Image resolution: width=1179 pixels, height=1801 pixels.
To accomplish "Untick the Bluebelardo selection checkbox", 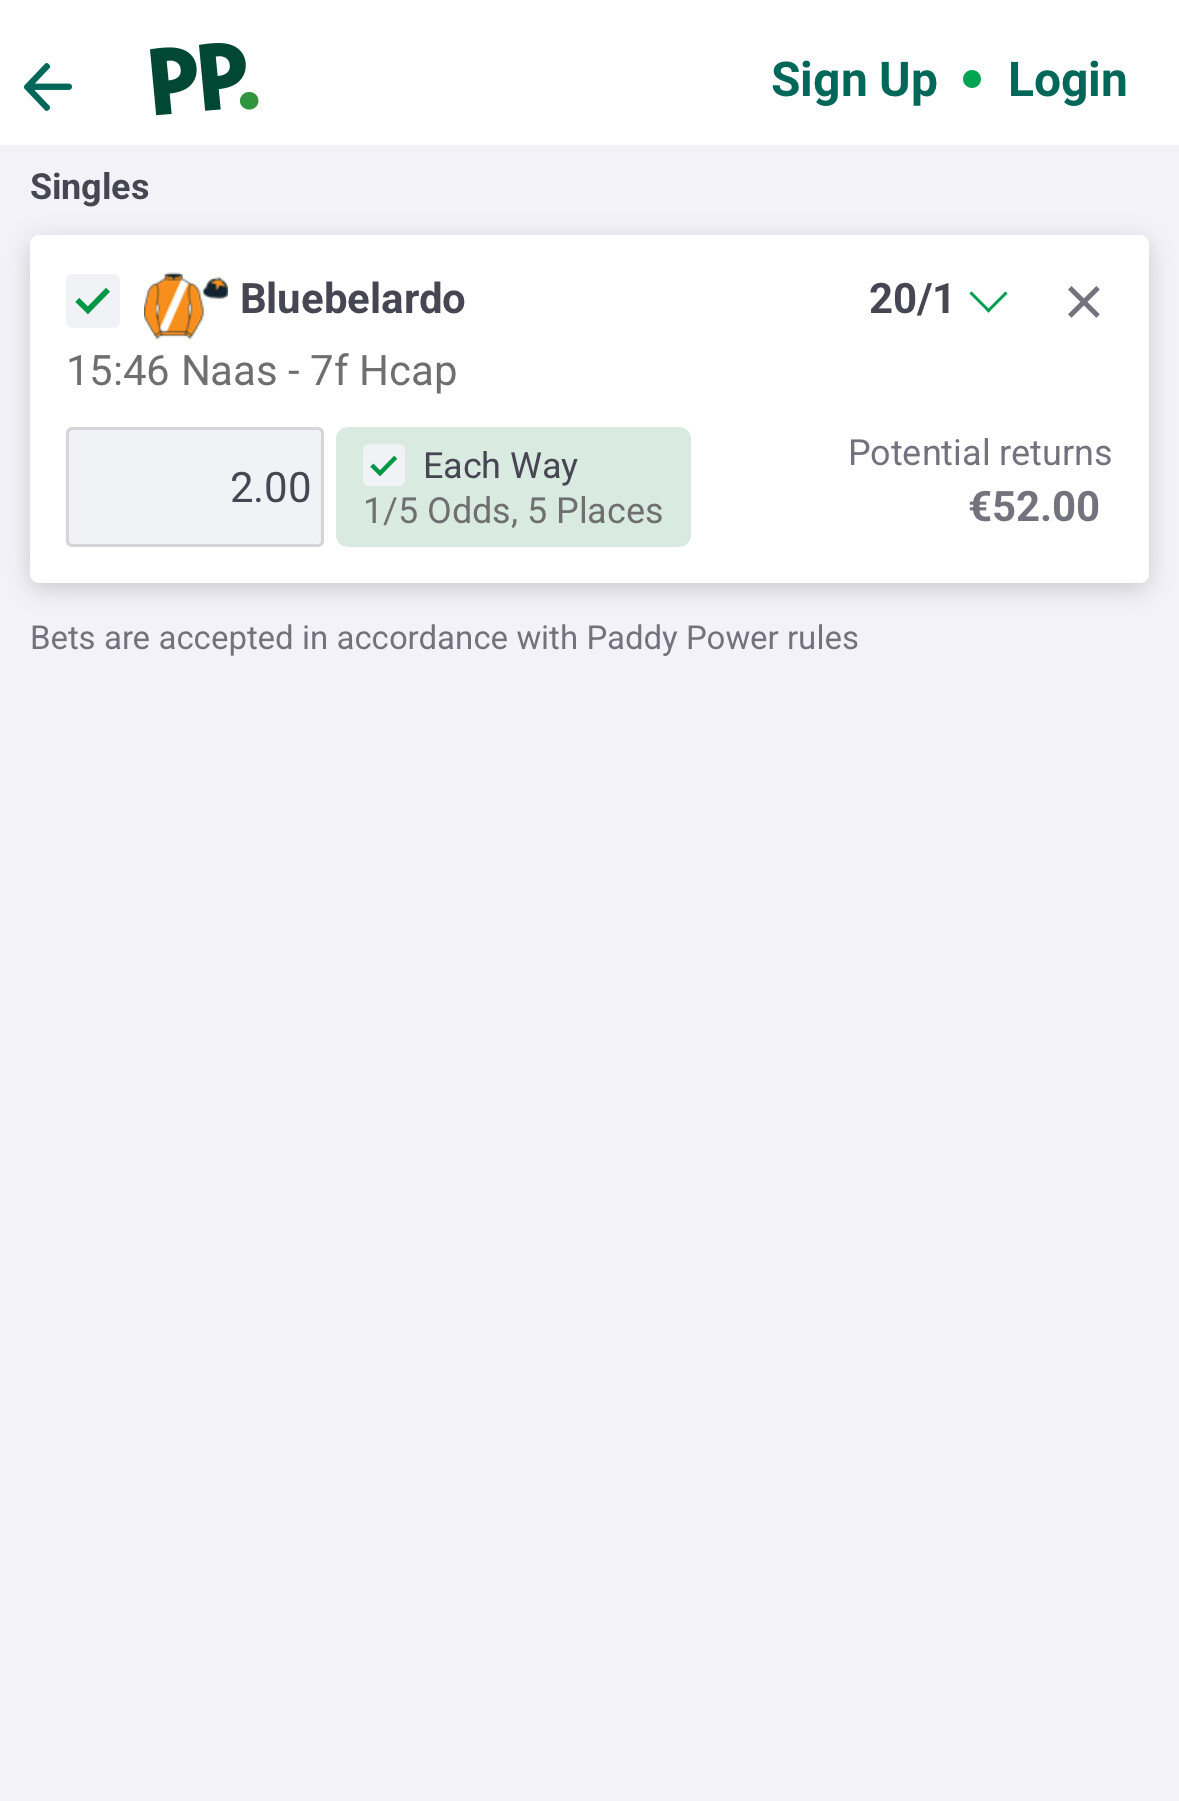I will (x=93, y=301).
